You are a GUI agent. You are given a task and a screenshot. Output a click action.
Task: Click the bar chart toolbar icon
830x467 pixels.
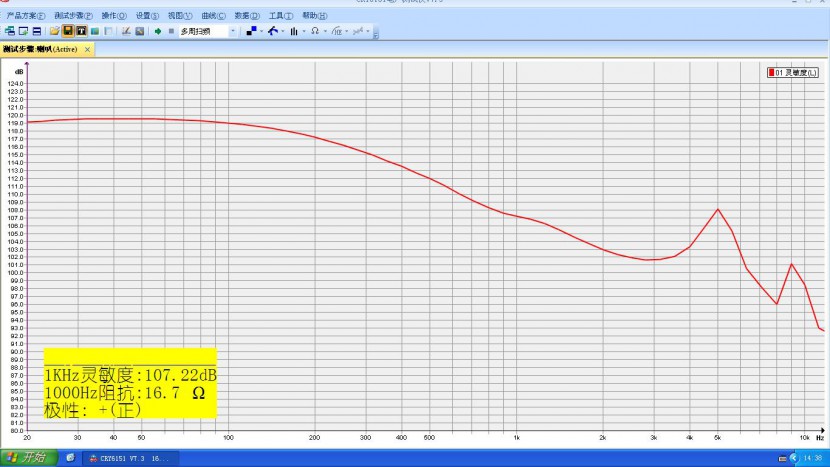click(294, 31)
